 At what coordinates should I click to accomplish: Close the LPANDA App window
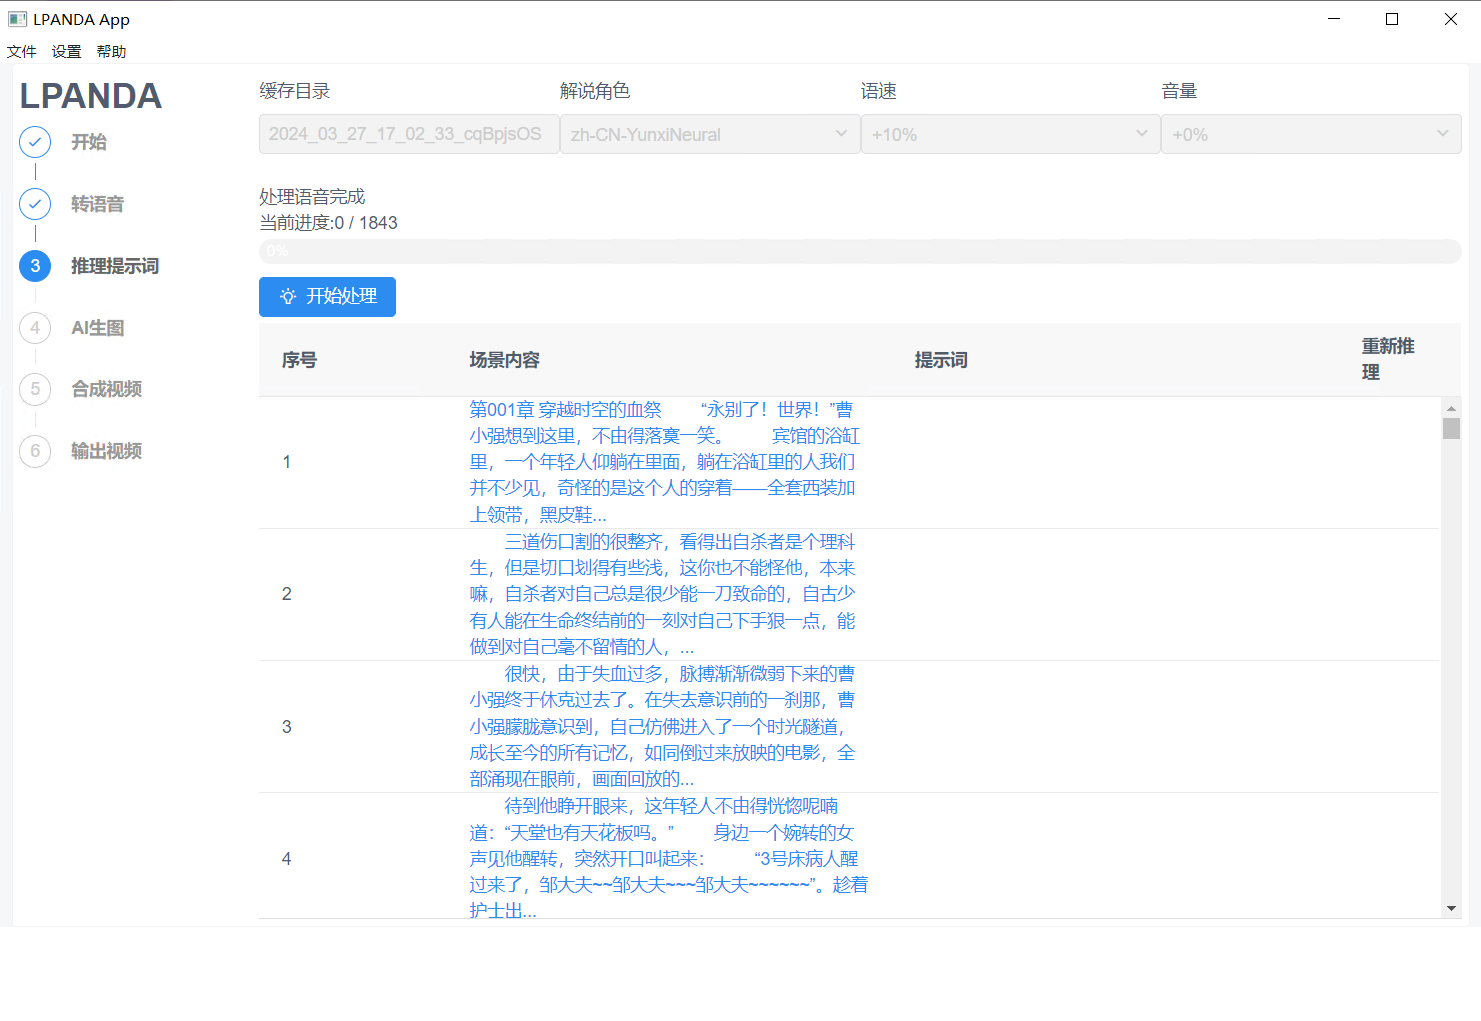pos(1451,19)
